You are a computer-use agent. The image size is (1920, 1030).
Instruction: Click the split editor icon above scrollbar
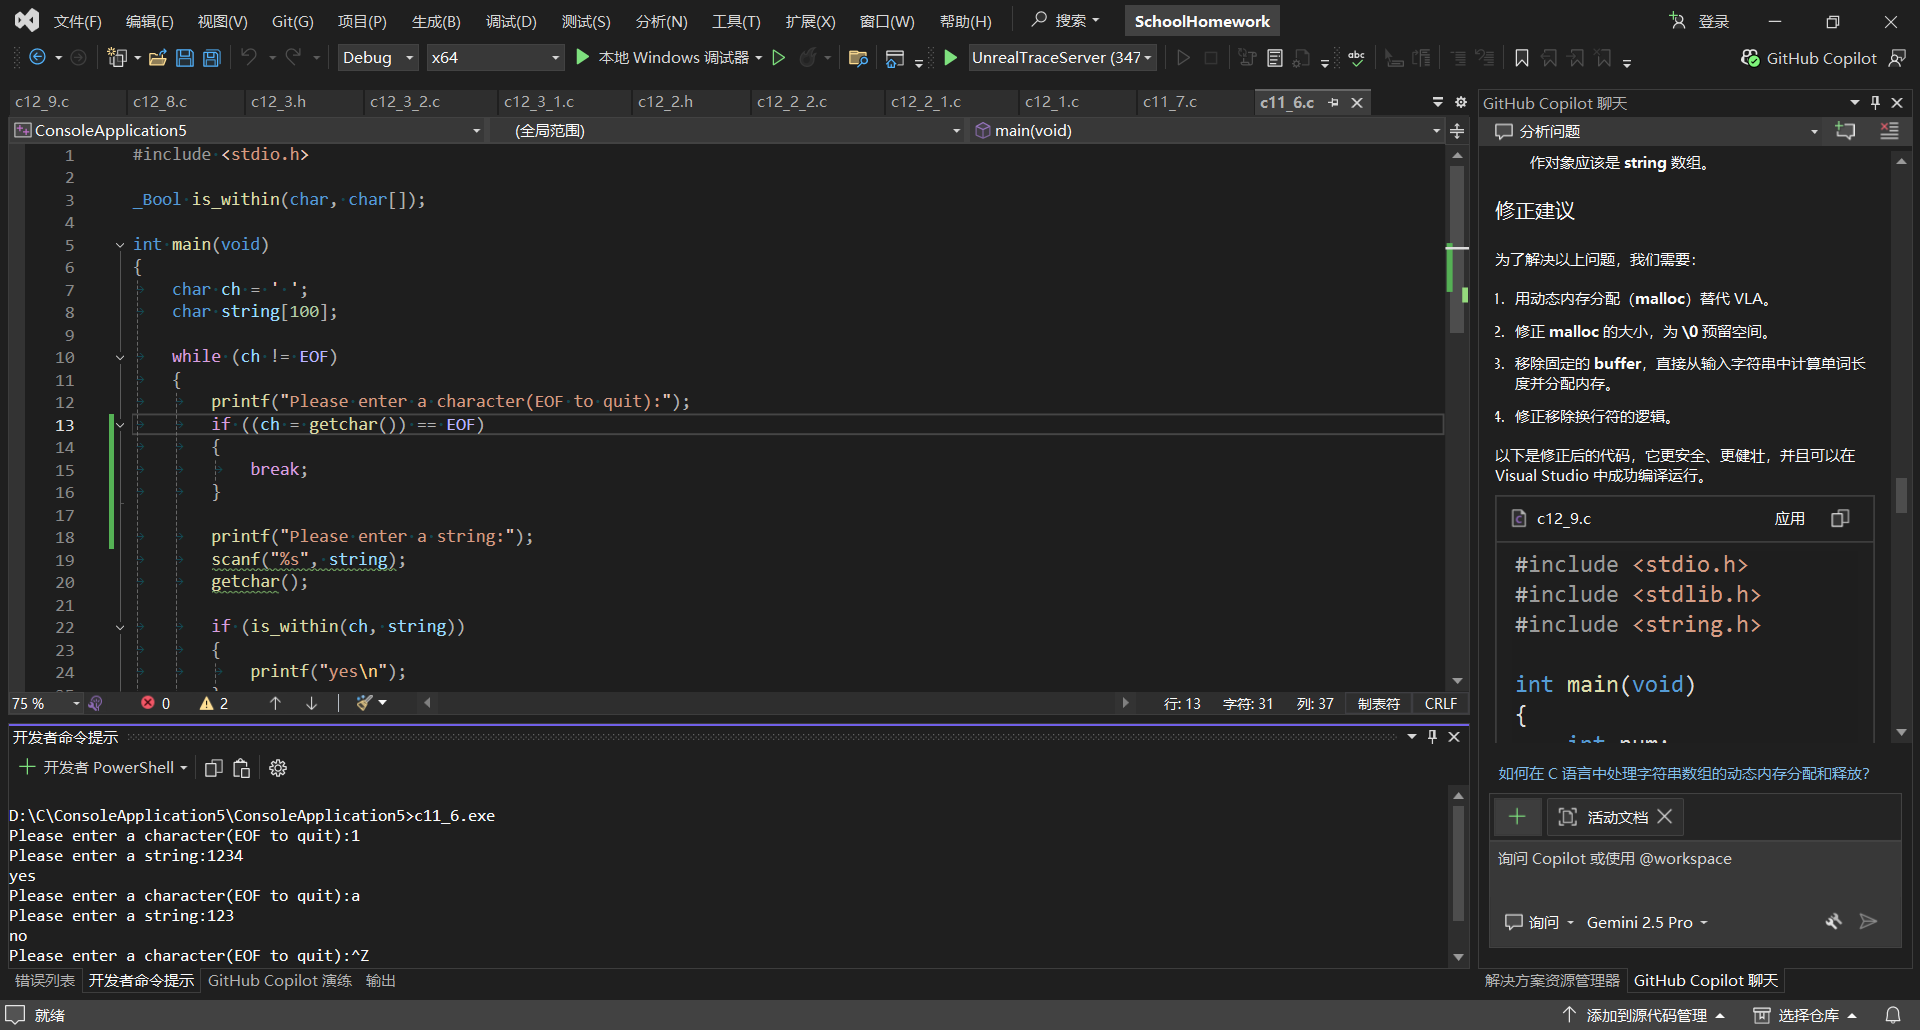(1458, 131)
